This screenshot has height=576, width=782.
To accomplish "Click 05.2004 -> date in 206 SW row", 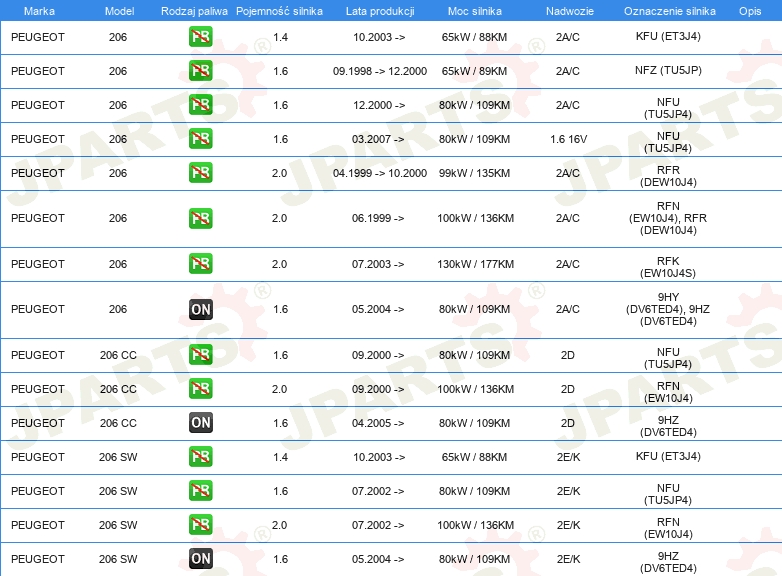I will click(378, 560).
